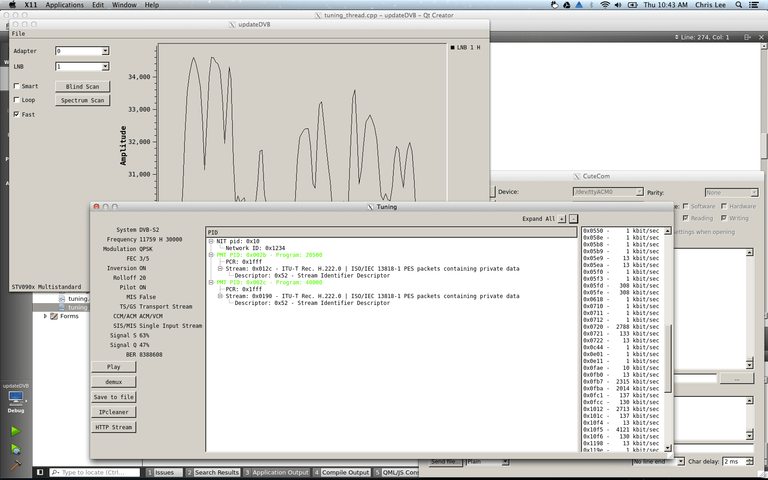Open the X11 menu
768x480 pixels.
coord(31,5)
